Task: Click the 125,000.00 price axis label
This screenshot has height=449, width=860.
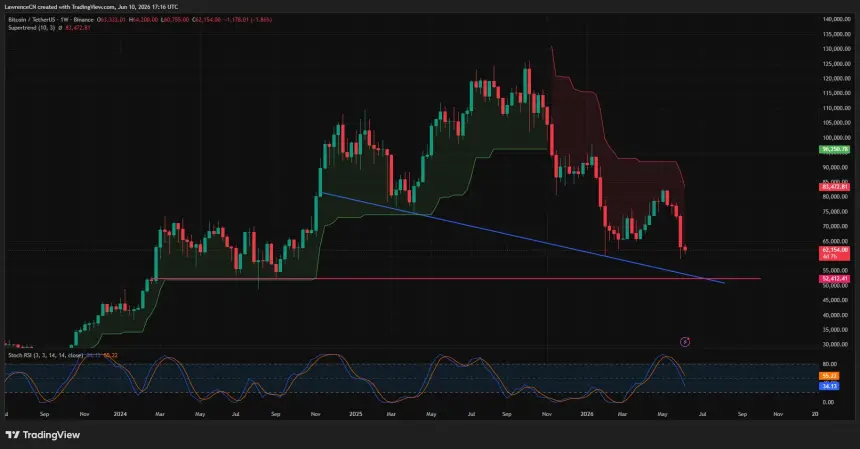Action: pyautogui.click(x=836, y=64)
